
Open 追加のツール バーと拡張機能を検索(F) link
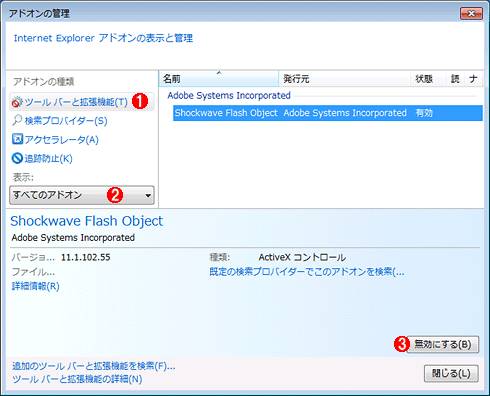(x=94, y=366)
